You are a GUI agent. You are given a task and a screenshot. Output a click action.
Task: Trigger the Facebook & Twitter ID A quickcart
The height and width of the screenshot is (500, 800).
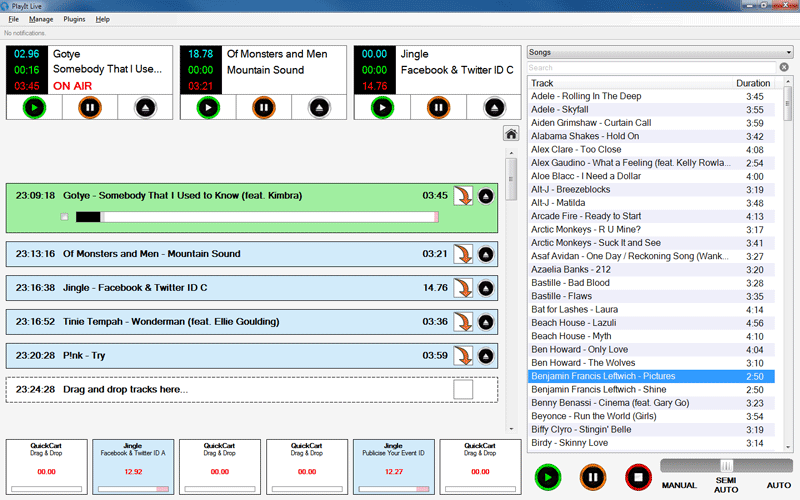coord(132,467)
